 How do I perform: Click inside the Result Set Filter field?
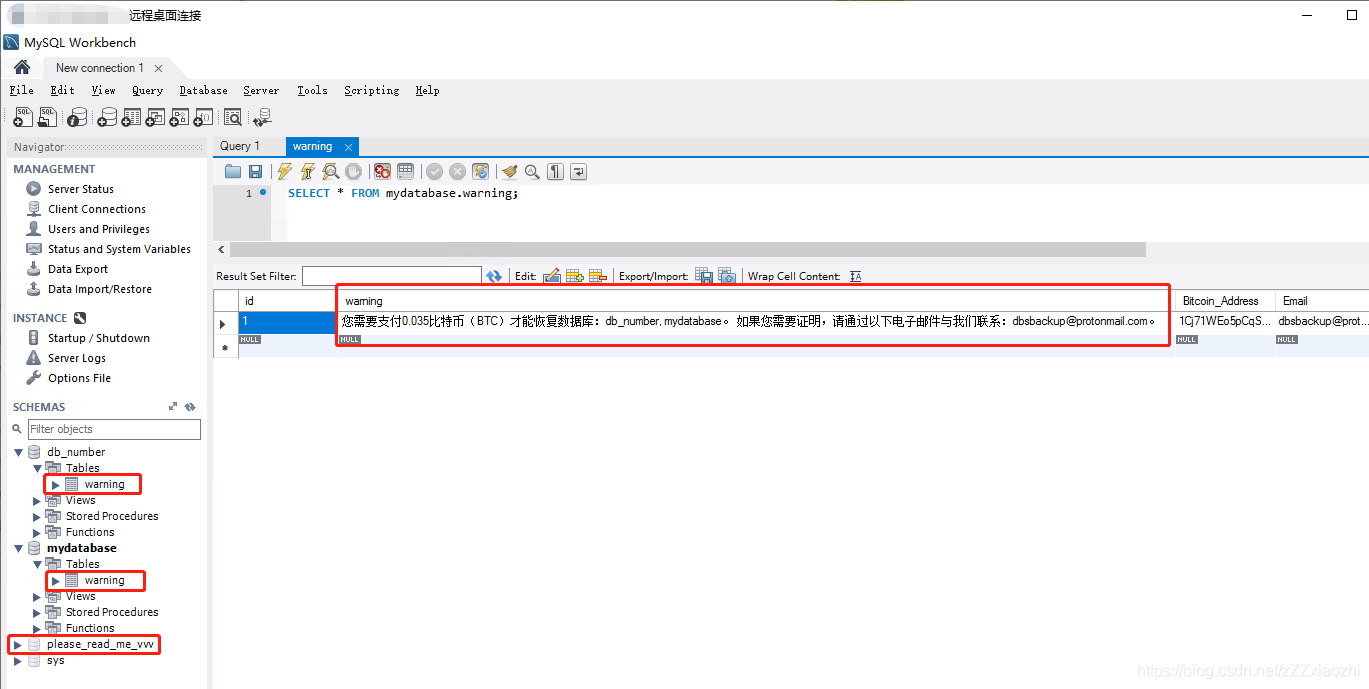[392, 276]
